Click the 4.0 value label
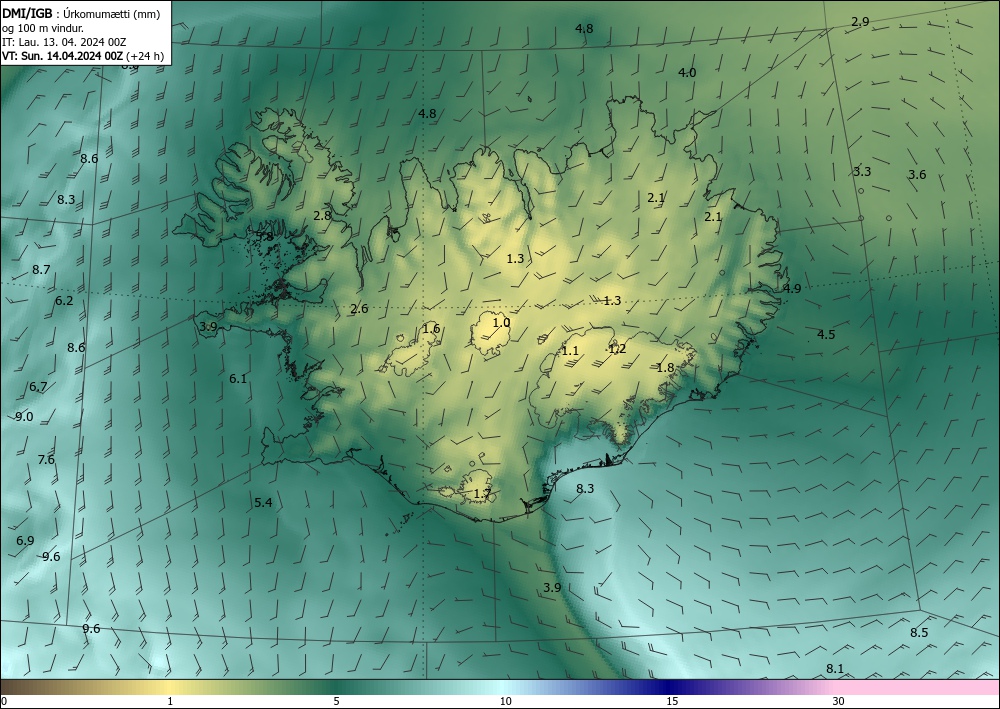The width and height of the screenshot is (1000, 709). [687, 73]
